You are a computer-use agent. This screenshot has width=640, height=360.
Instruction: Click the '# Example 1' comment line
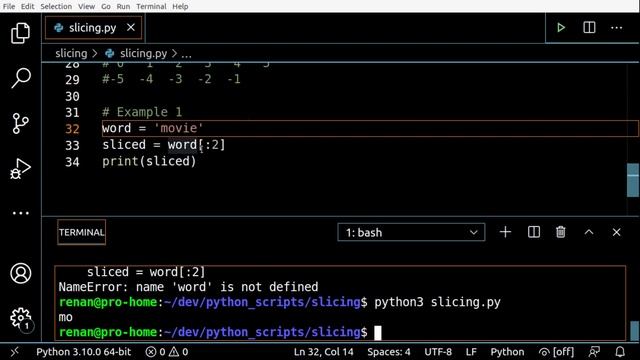142,112
